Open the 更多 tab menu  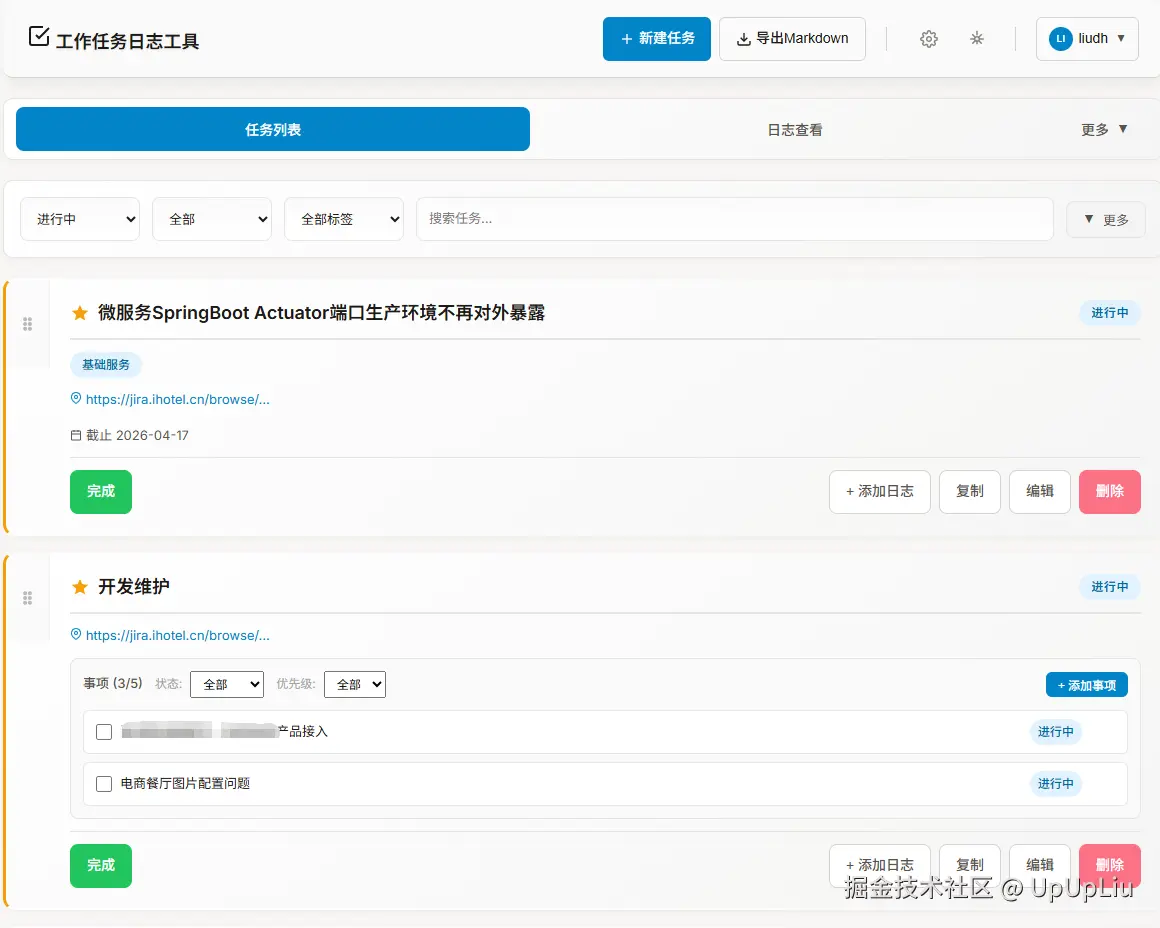[x=1104, y=130]
